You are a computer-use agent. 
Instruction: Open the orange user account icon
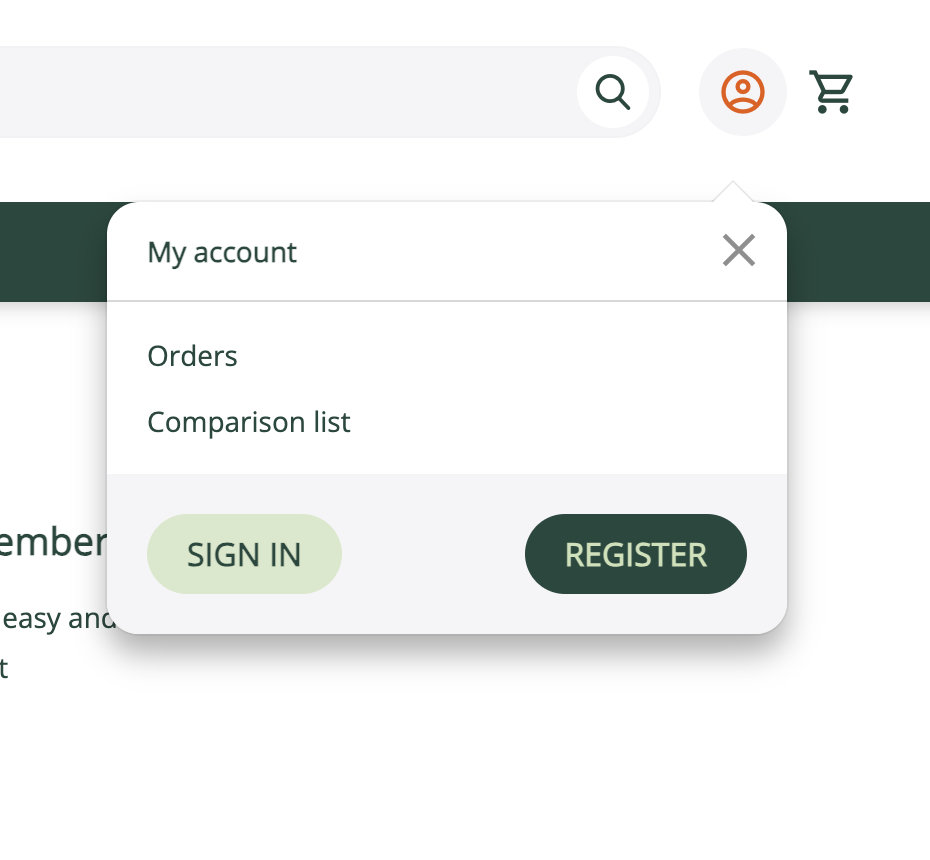point(743,92)
